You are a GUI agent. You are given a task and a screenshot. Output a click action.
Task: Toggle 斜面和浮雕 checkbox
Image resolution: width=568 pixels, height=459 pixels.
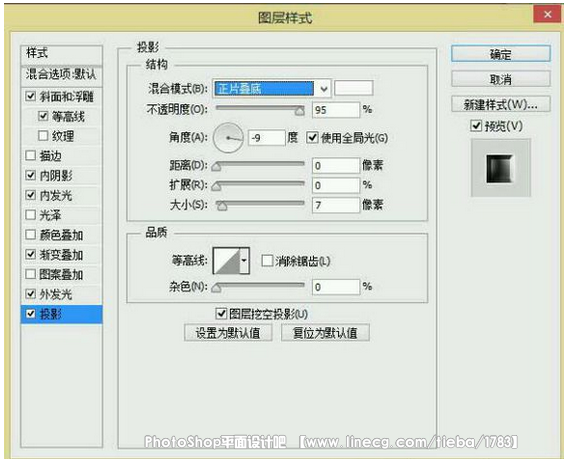coord(31,96)
